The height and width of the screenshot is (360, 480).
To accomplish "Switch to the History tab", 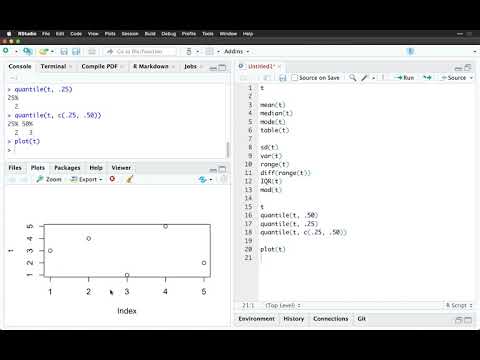I will tap(294, 319).
